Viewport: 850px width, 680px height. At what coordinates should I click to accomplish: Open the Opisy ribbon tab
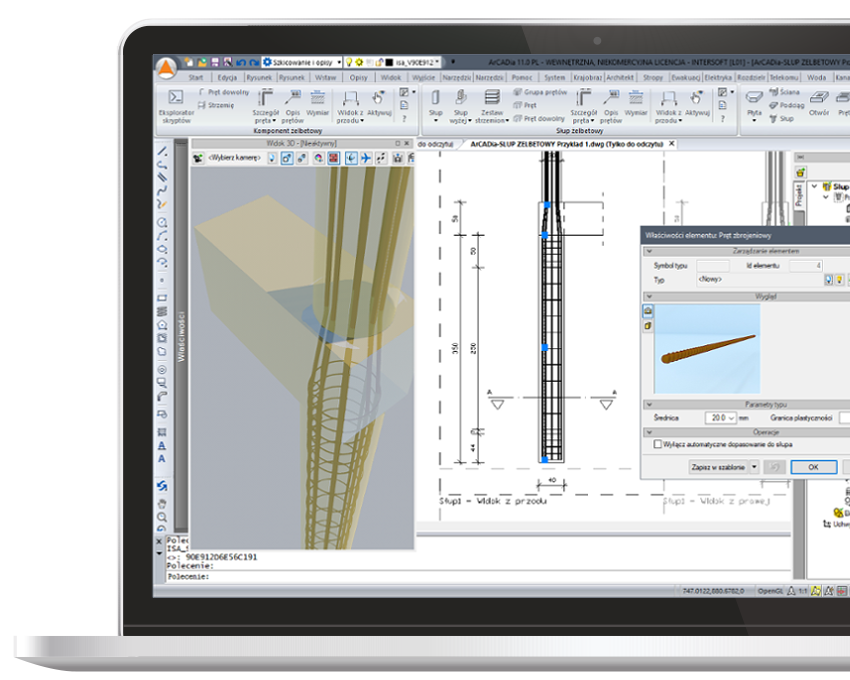[358, 78]
